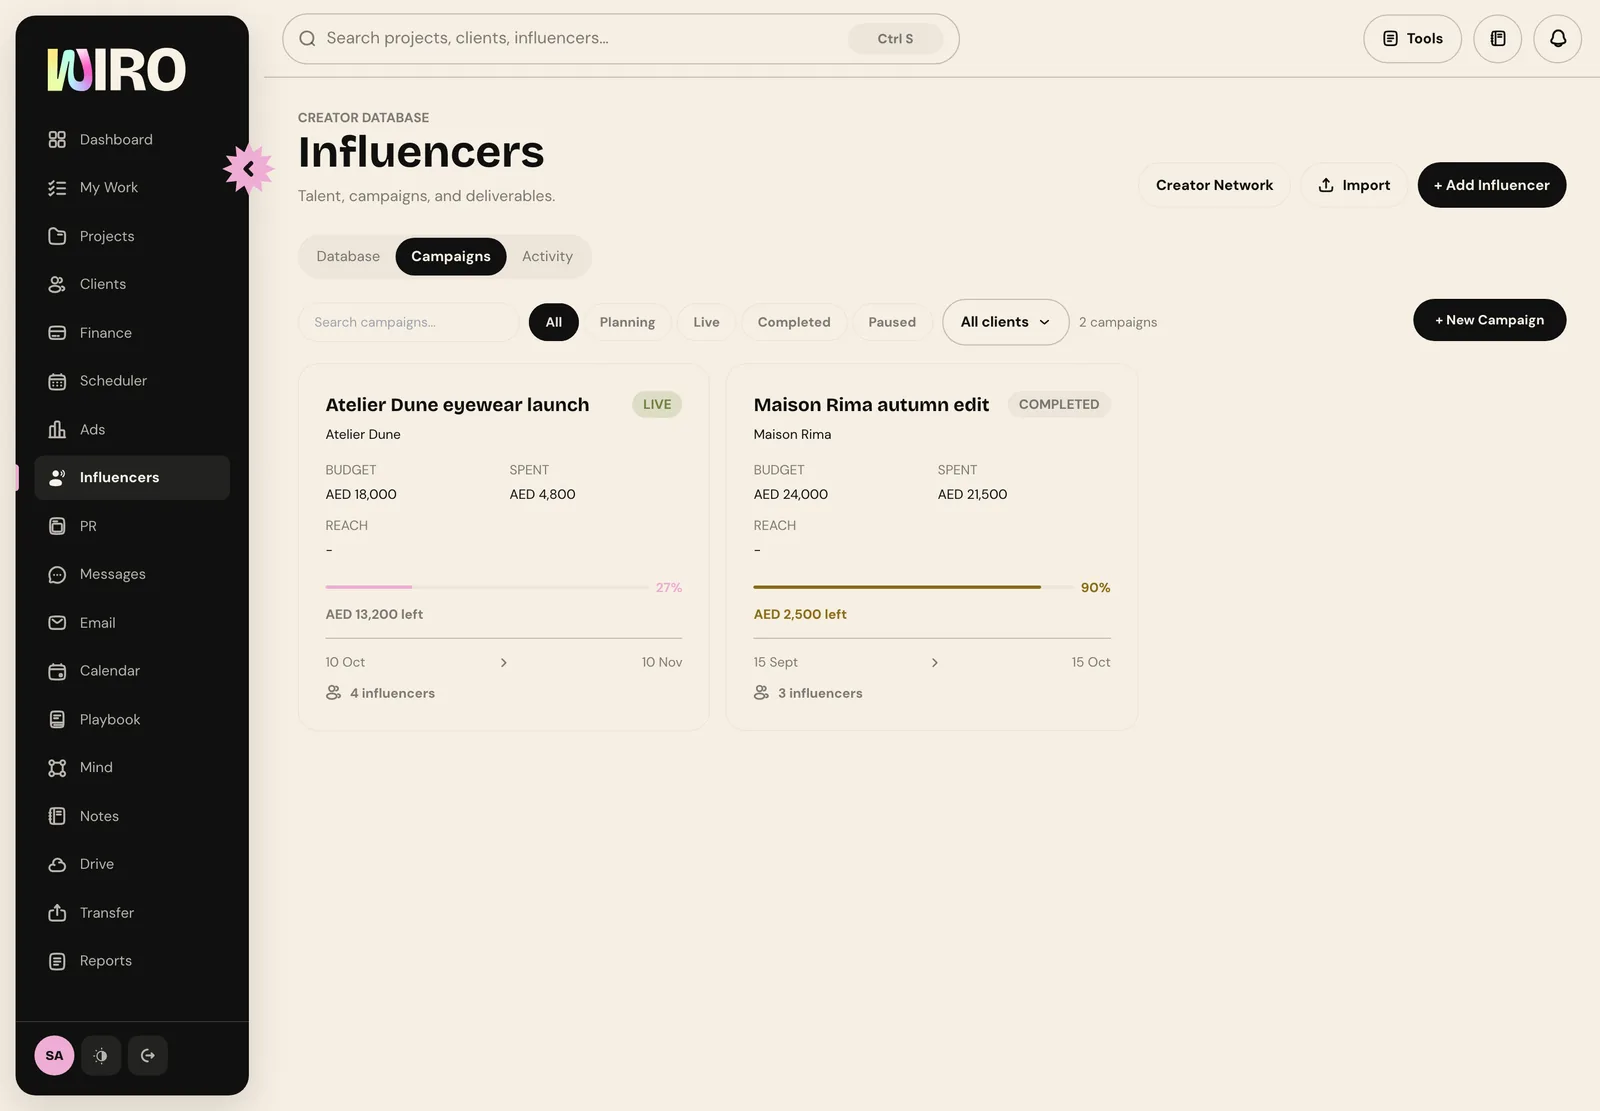
Task: Select the Campaigns tab
Action: click(x=451, y=257)
